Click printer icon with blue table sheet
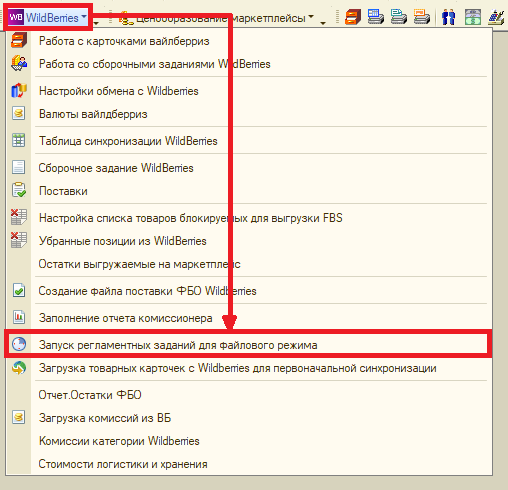Screen dimensions: 508x490 [x=376, y=17]
